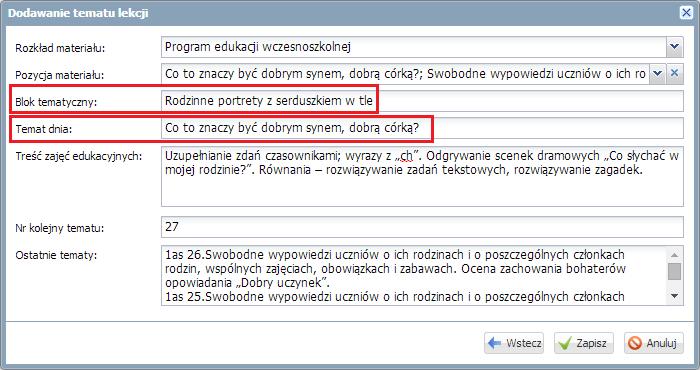Screen dimensions: 700x370
Task: Click the Pozycja materiału combo box field
Action: pos(405,74)
